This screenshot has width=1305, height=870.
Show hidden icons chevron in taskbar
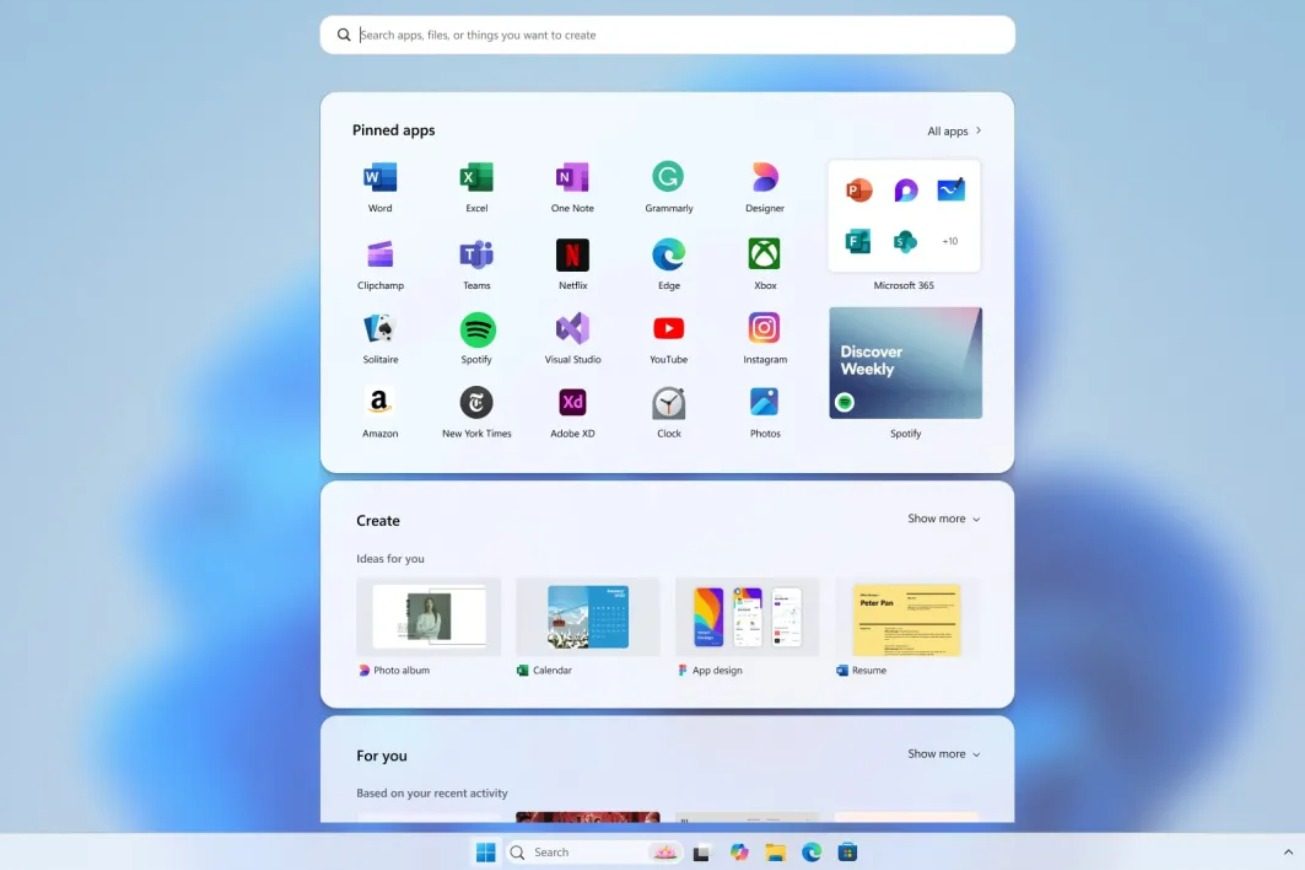[1288, 852]
